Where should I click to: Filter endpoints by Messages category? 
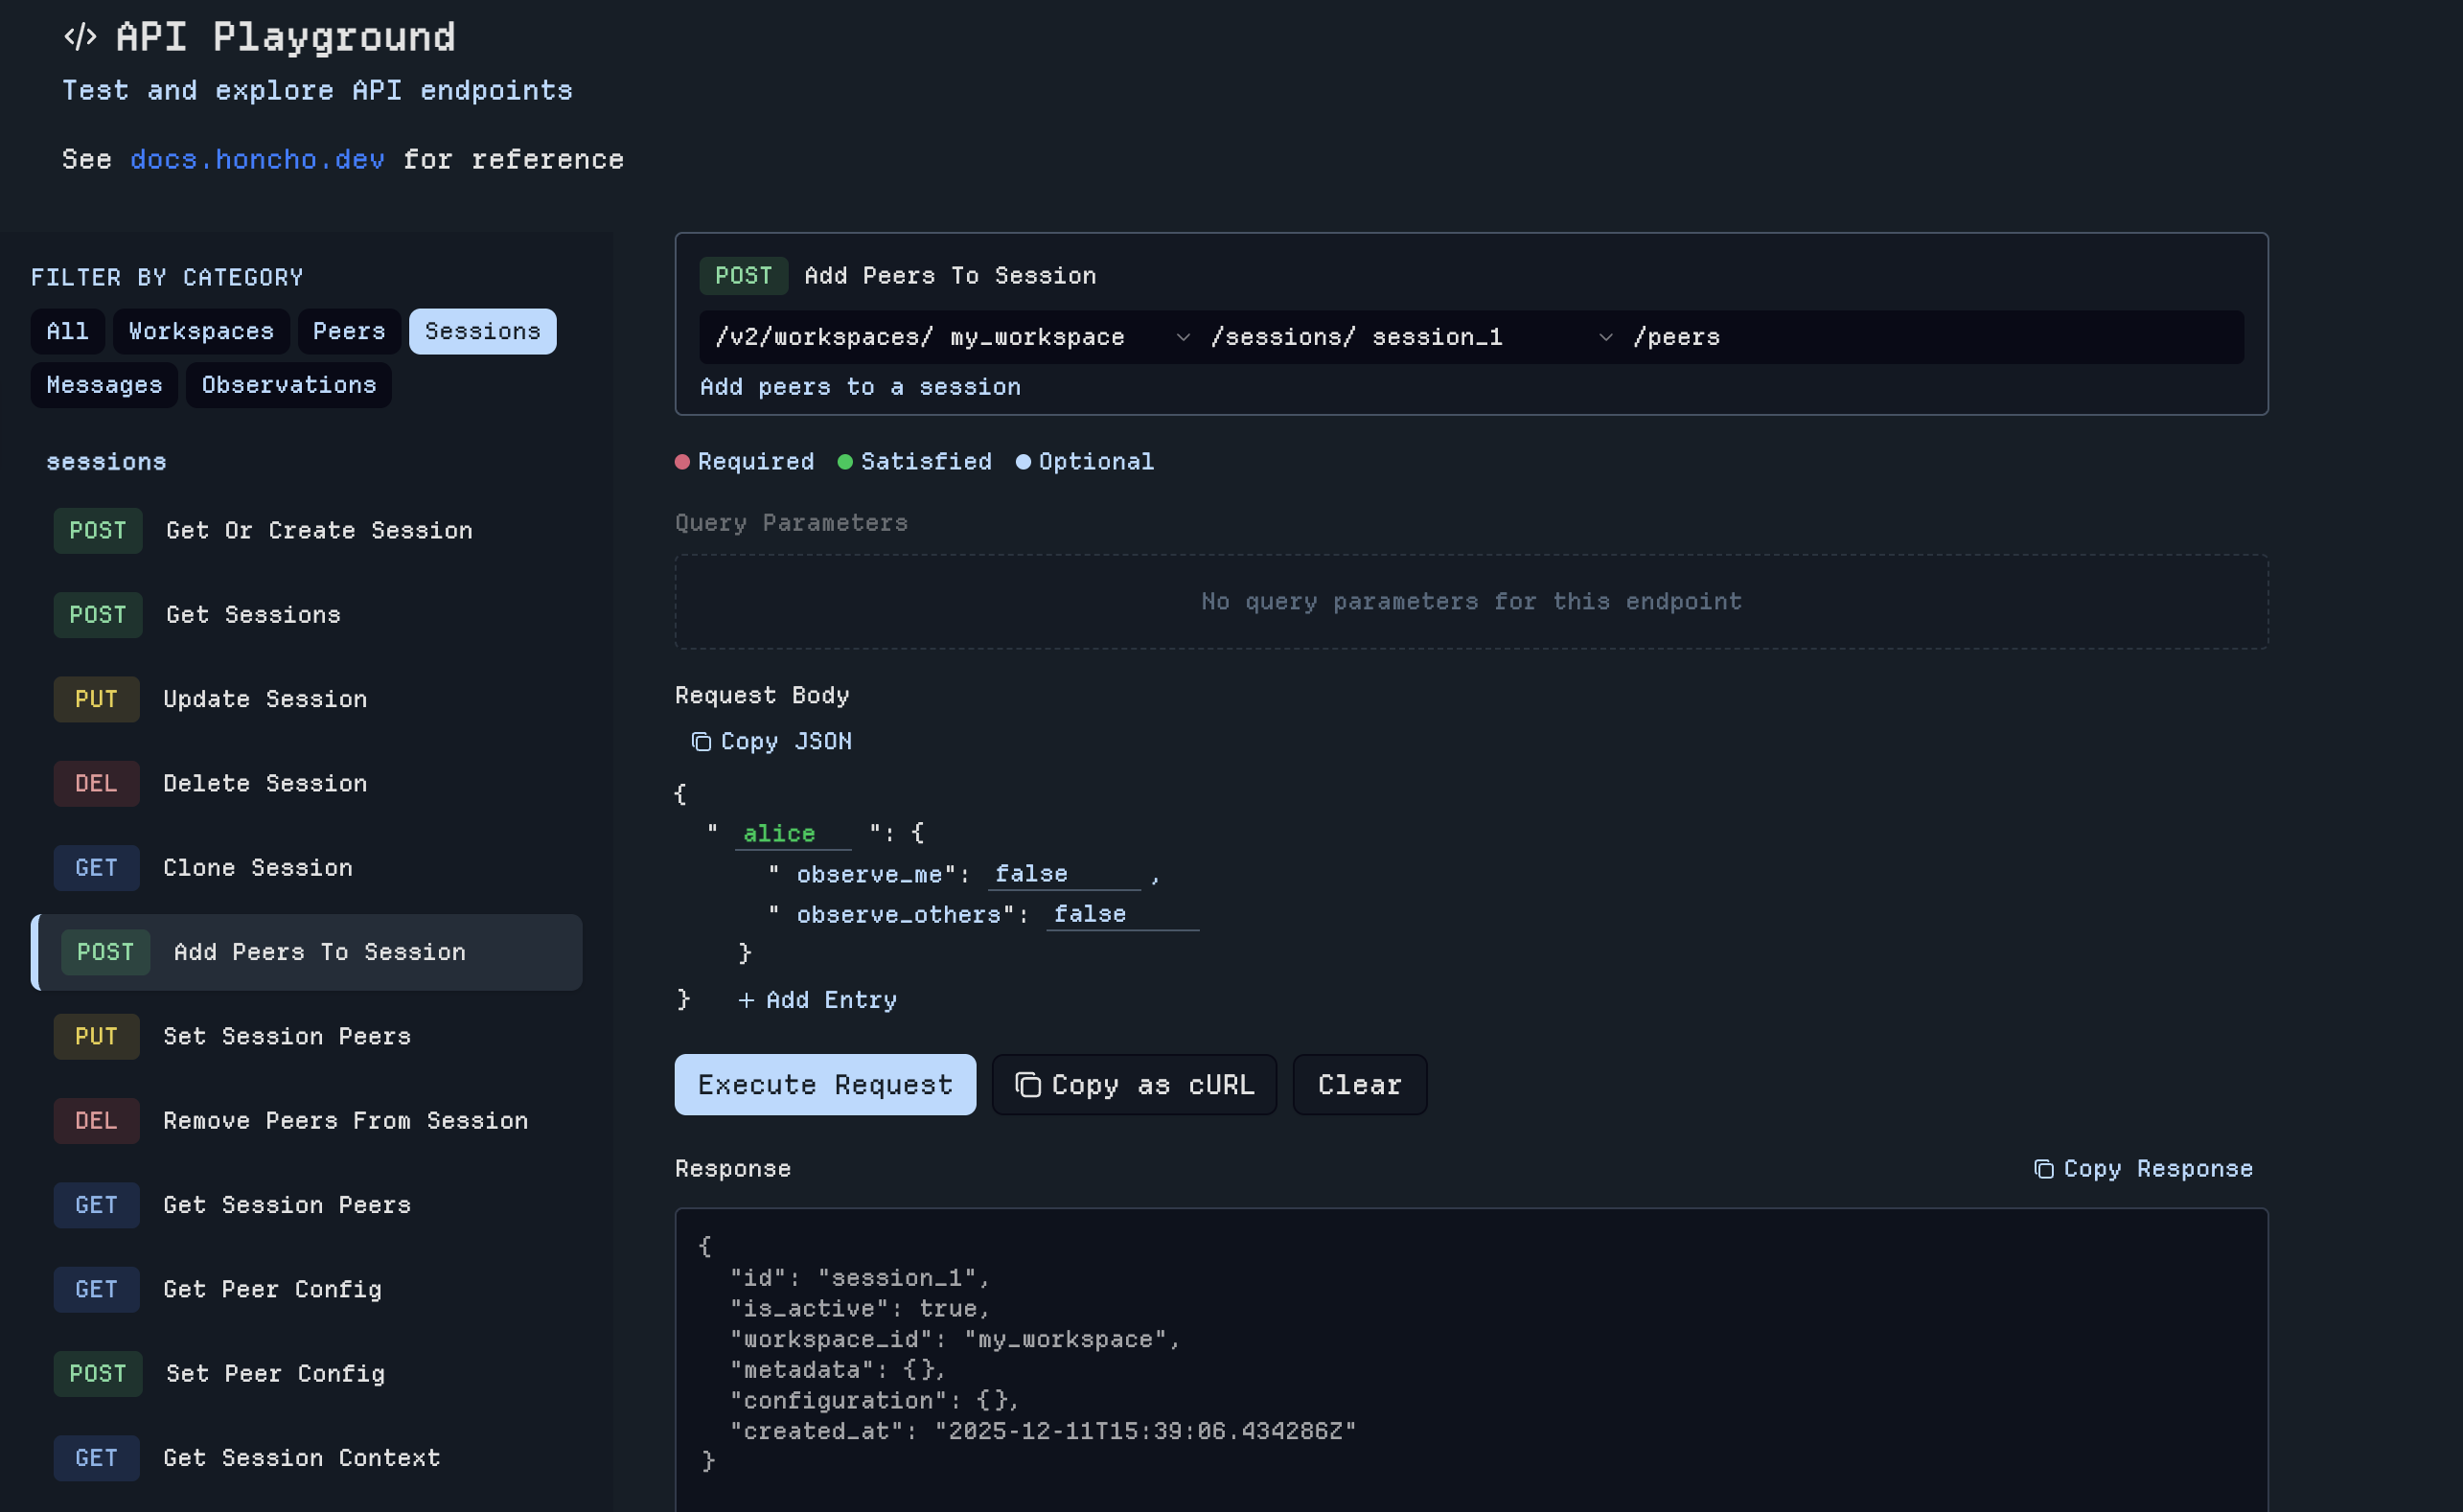pyautogui.click(x=104, y=385)
